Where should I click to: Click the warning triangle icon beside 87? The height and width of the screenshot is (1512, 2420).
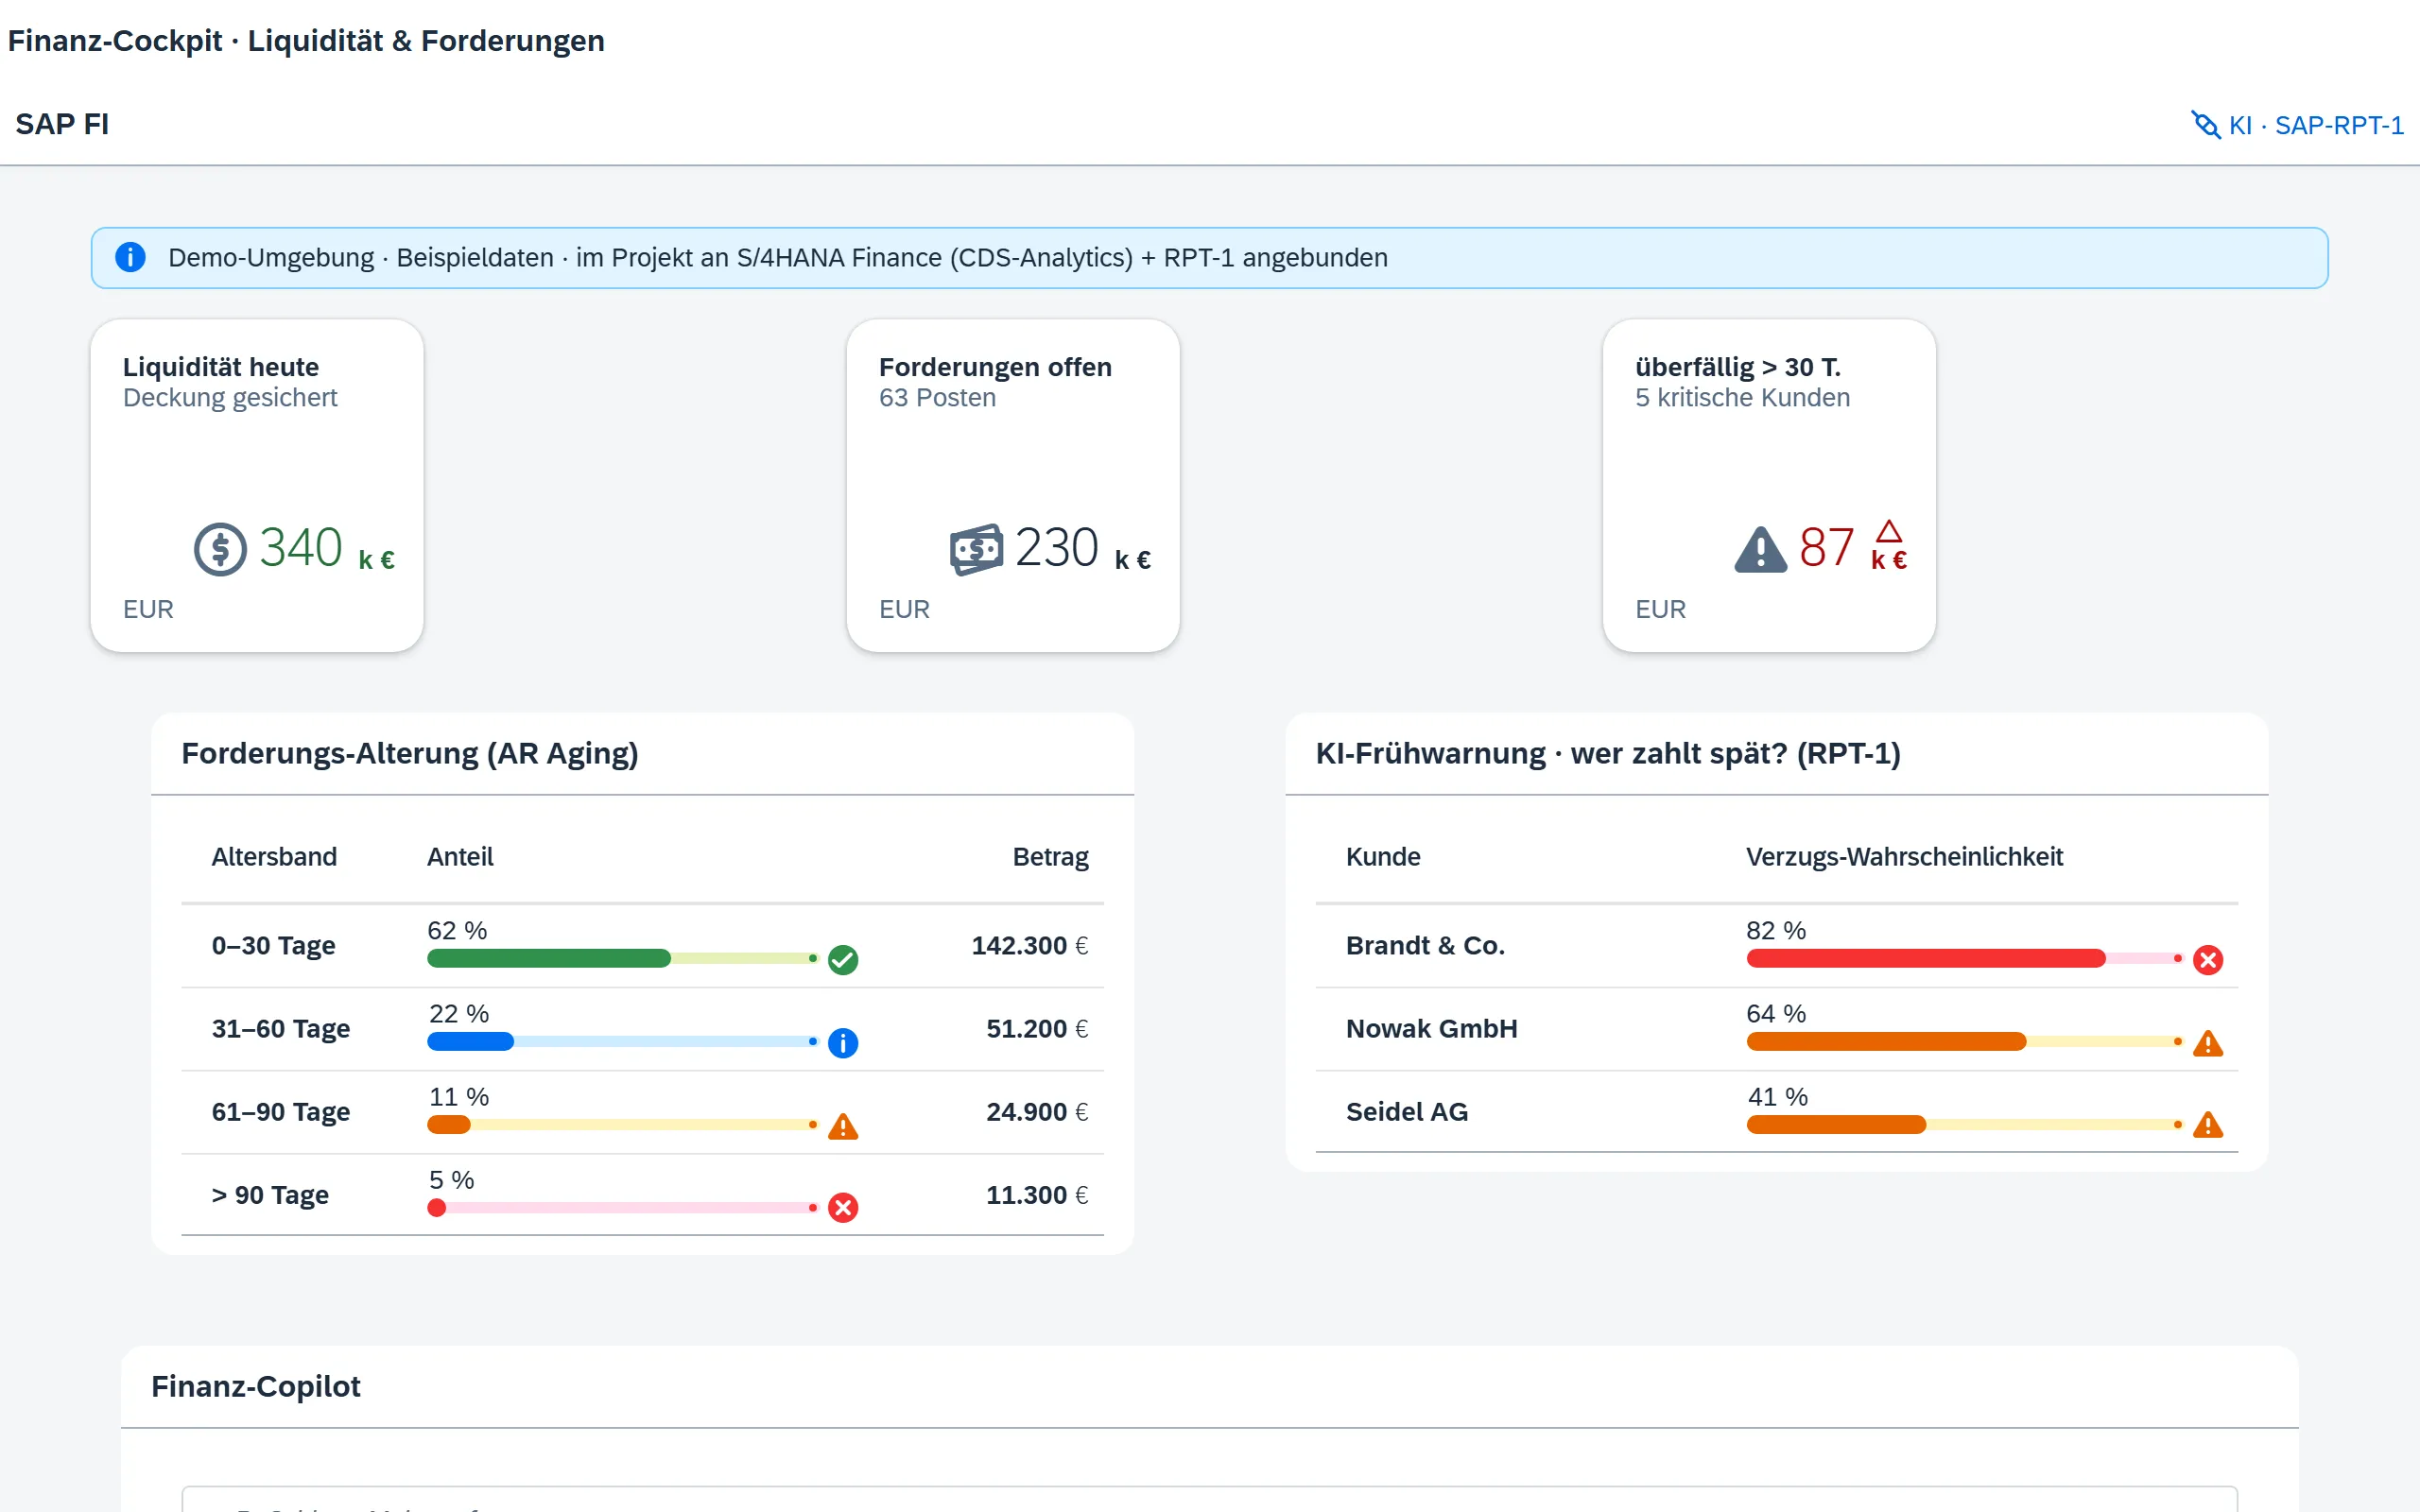click(1760, 549)
